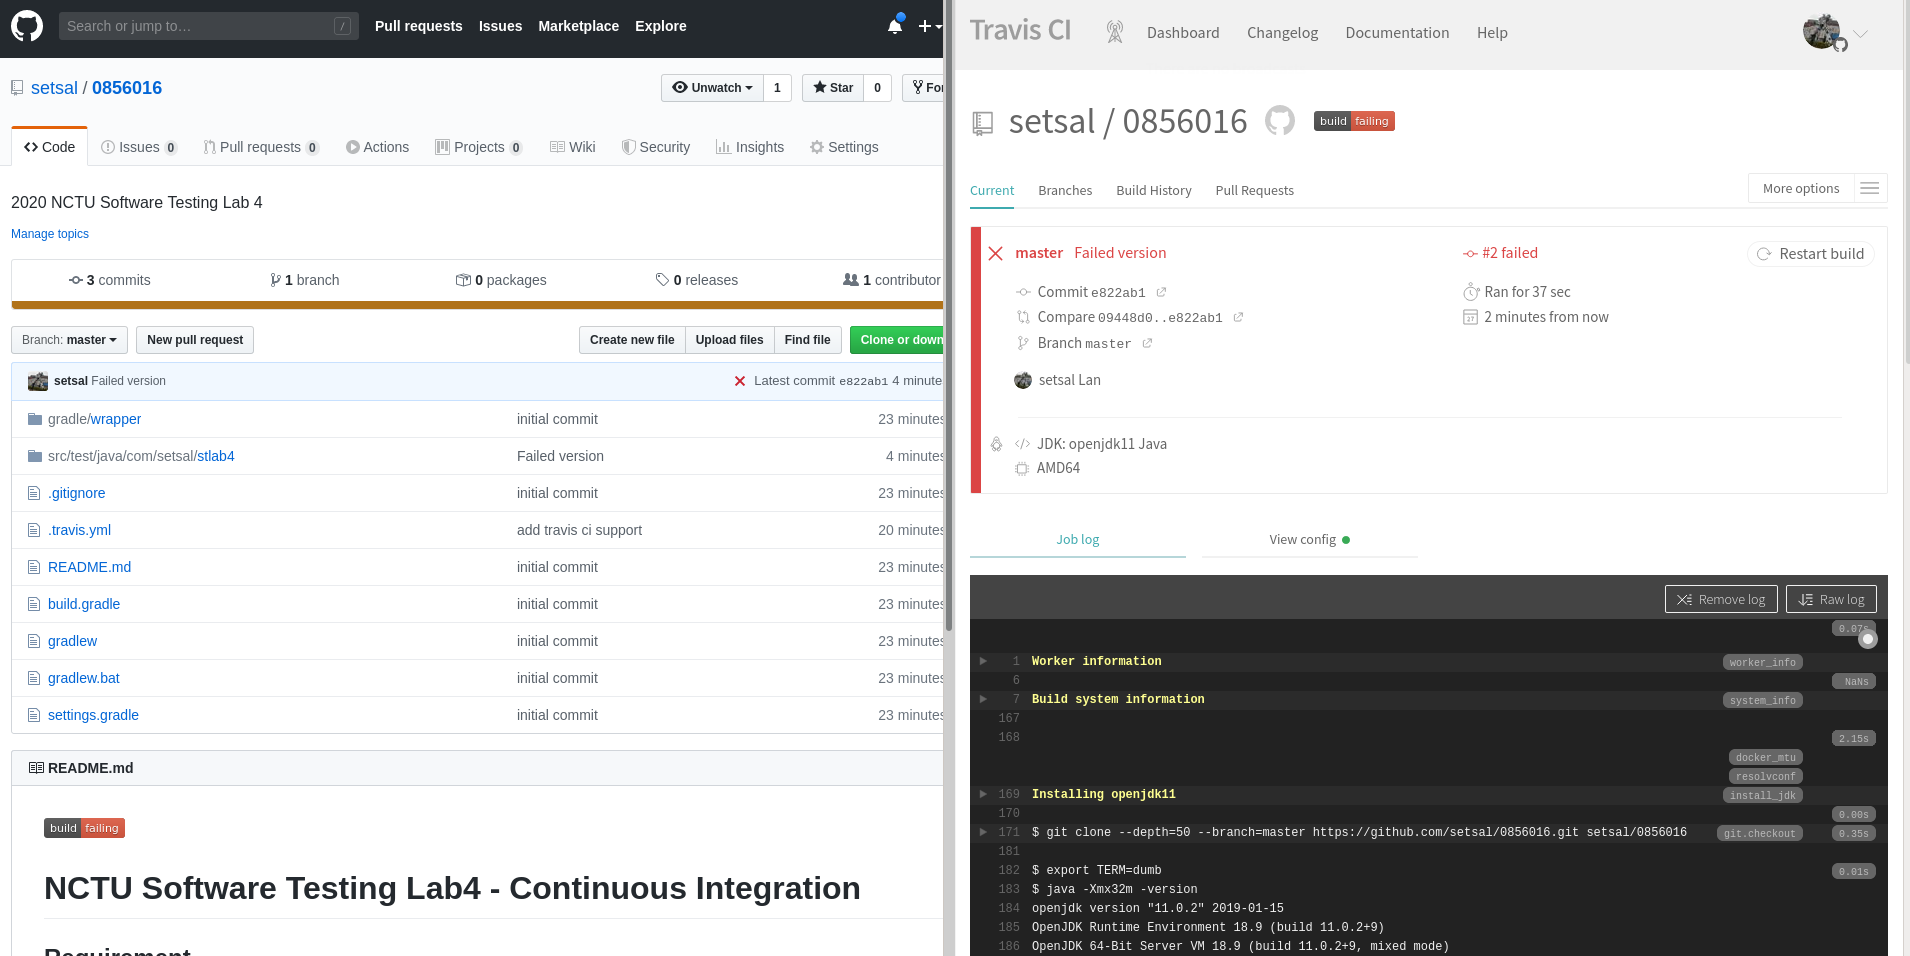Star the repository
1910x956 pixels.
point(833,88)
